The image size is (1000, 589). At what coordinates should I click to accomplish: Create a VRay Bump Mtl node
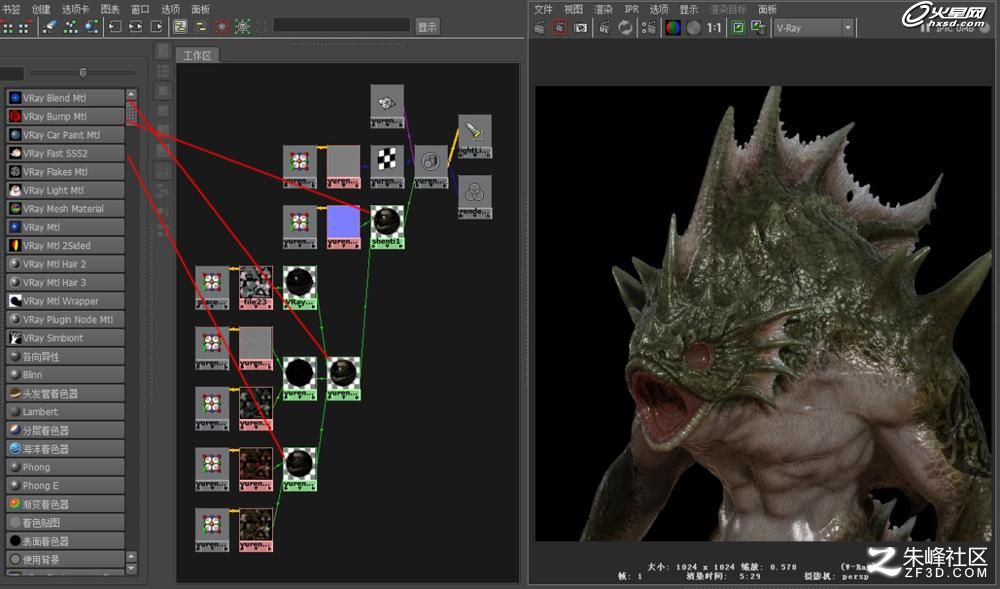click(x=65, y=116)
